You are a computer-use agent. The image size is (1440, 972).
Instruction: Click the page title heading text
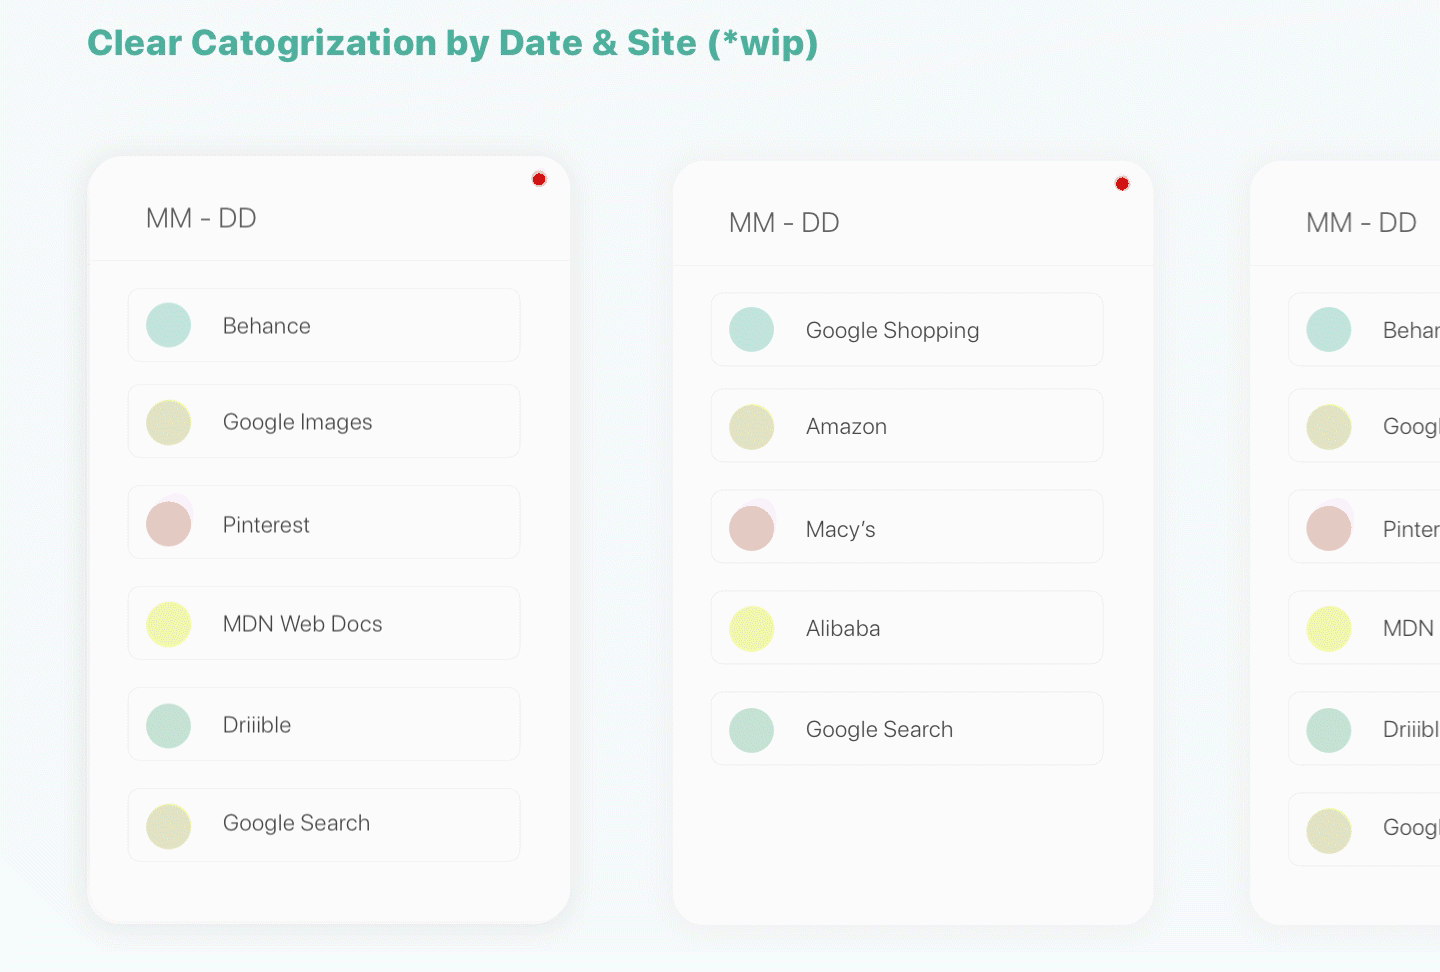[453, 43]
